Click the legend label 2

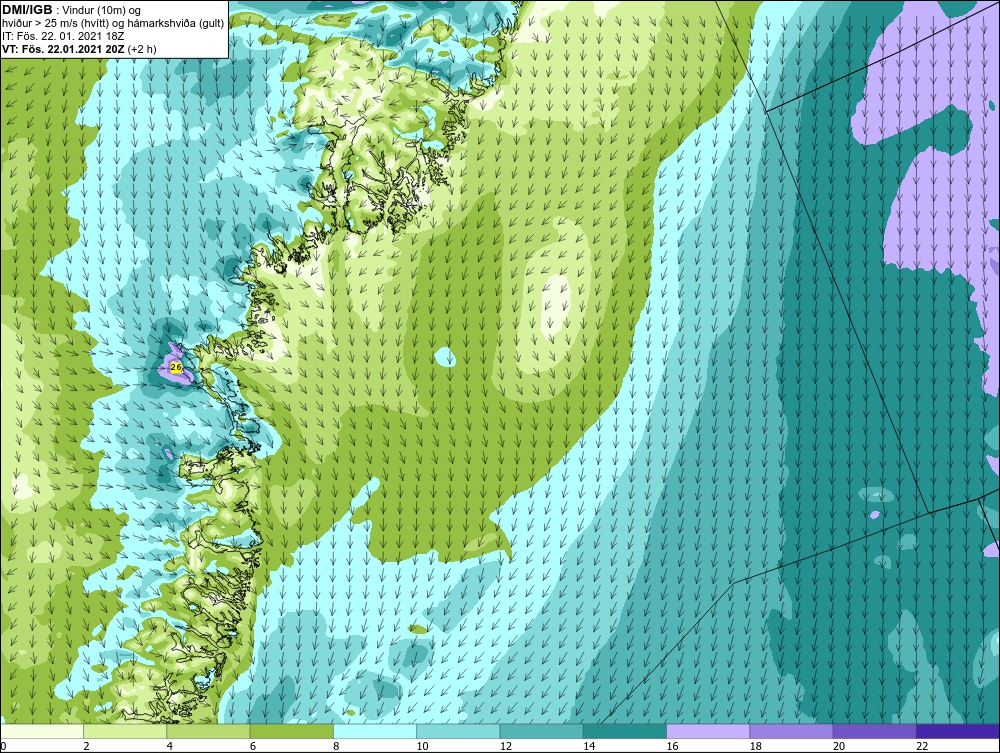click(86, 746)
